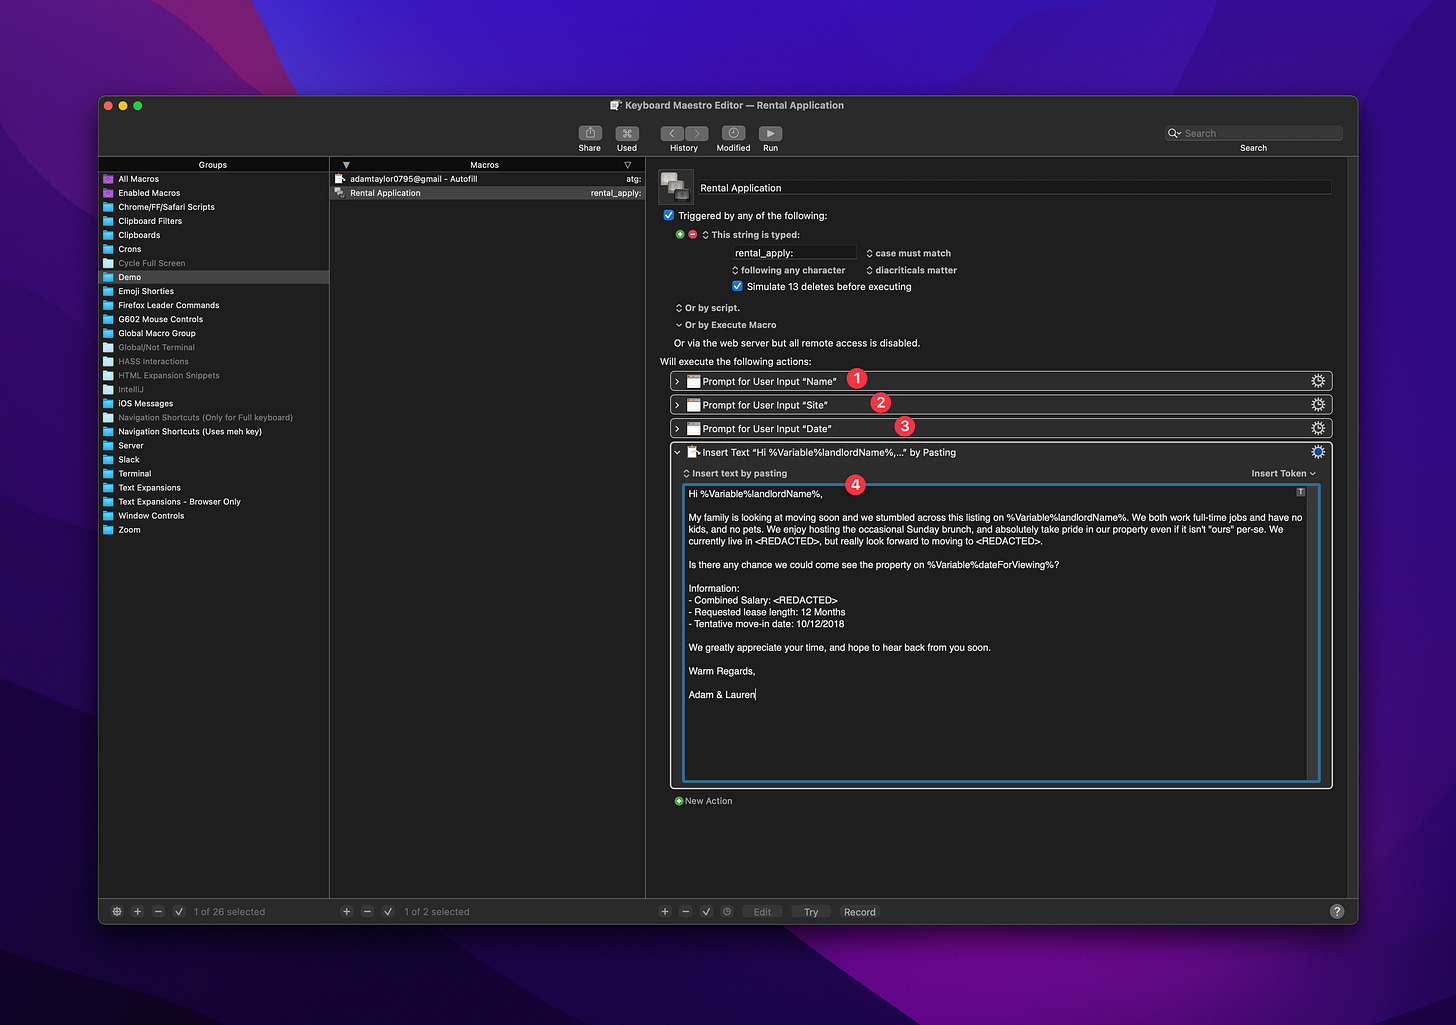This screenshot has width=1456, height=1025.
Task: Open the Insert Token menu
Action: click(x=1283, y=474)
